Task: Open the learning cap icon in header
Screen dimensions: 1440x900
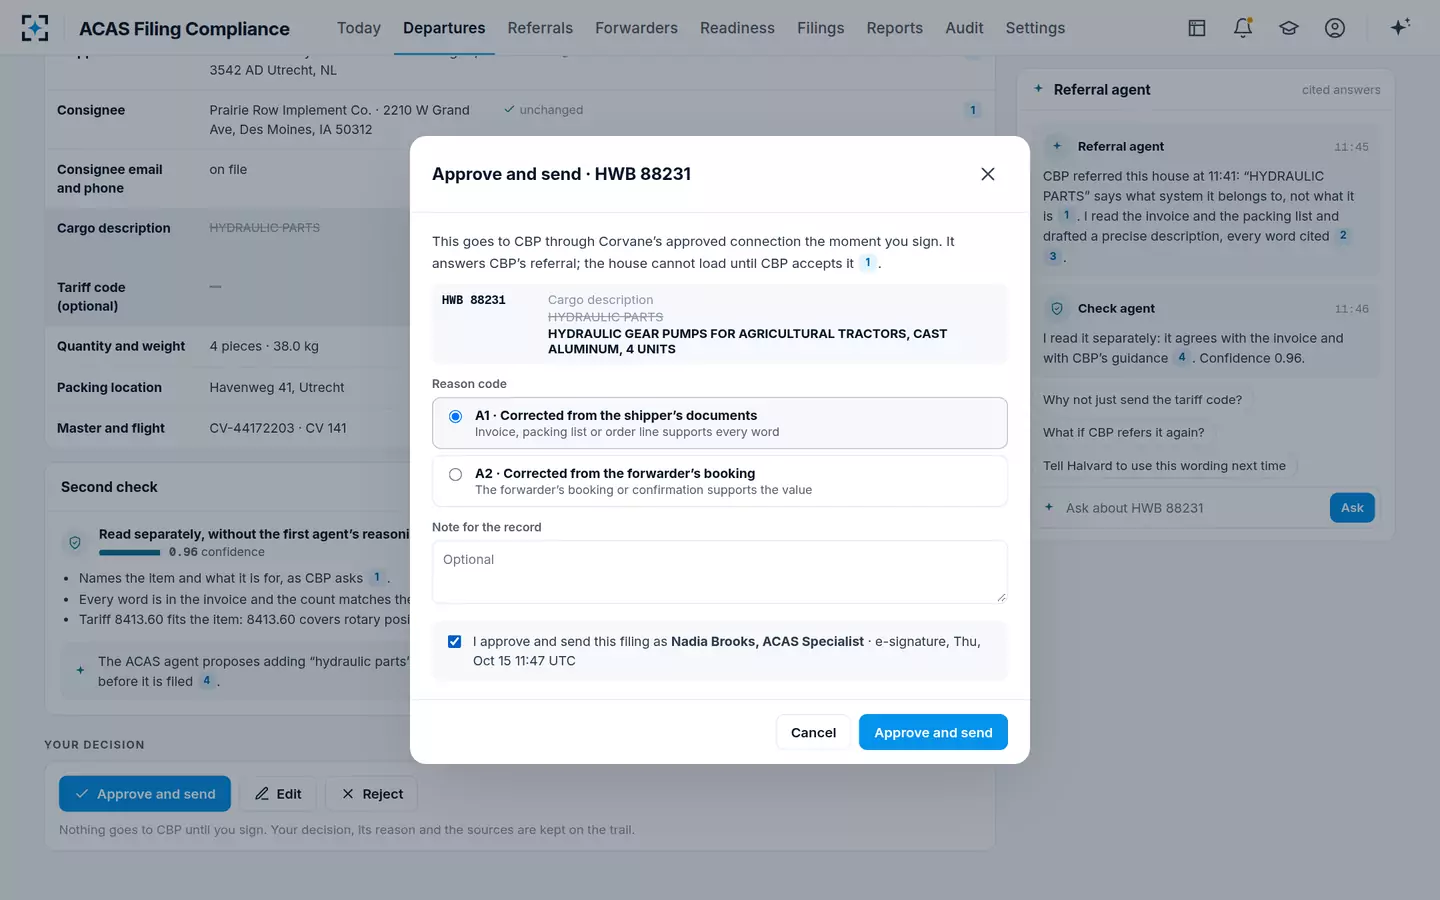Action: point(1289,28)
